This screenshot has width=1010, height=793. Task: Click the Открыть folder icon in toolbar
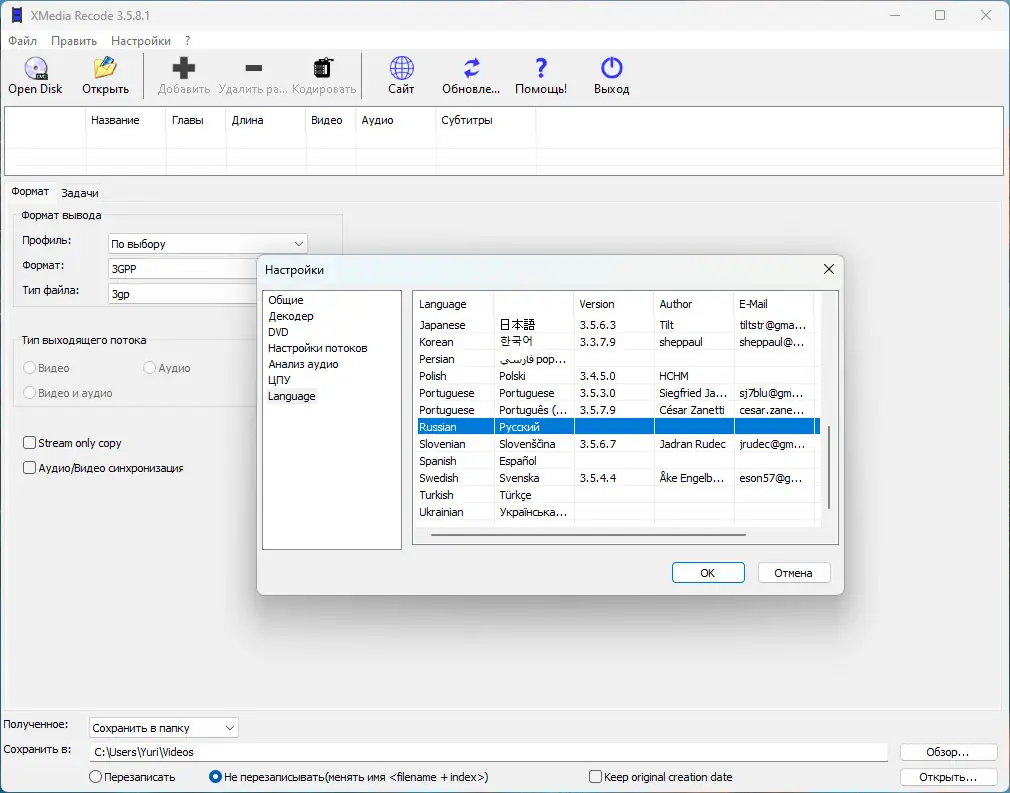click(105, 69)
